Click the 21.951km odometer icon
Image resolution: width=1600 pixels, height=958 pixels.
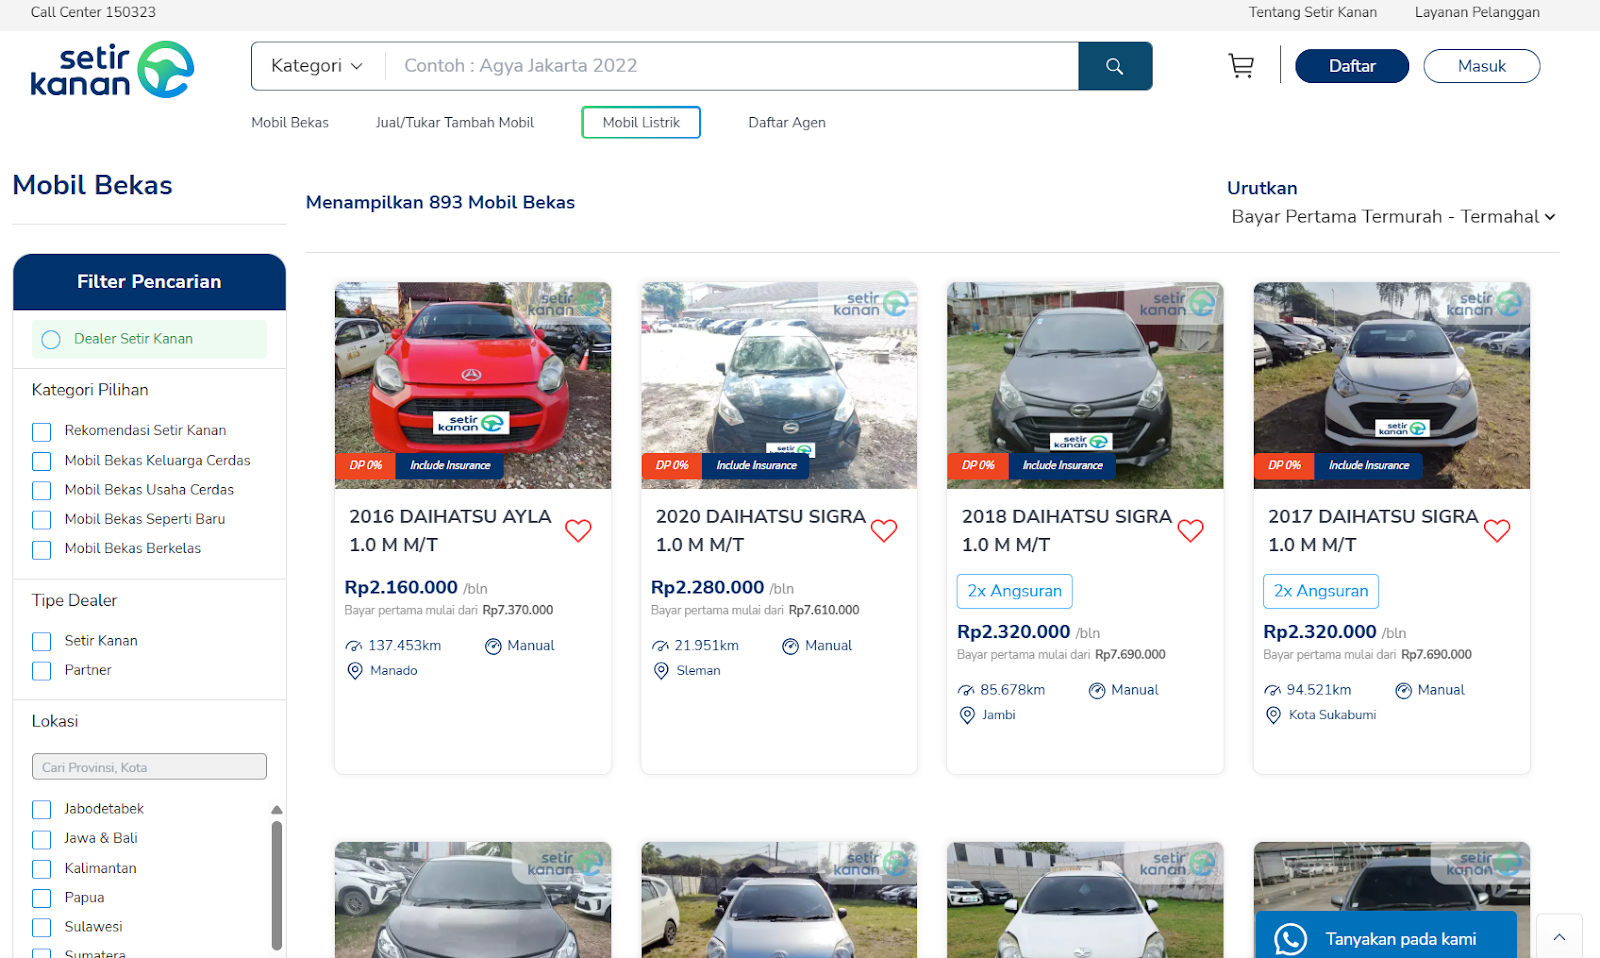661,646
